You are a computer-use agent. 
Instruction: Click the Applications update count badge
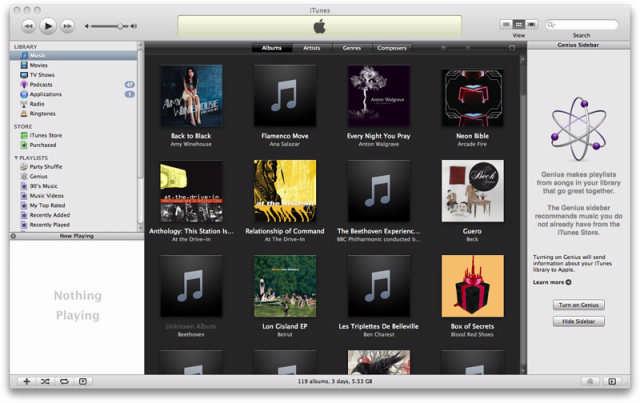[129, 94]
